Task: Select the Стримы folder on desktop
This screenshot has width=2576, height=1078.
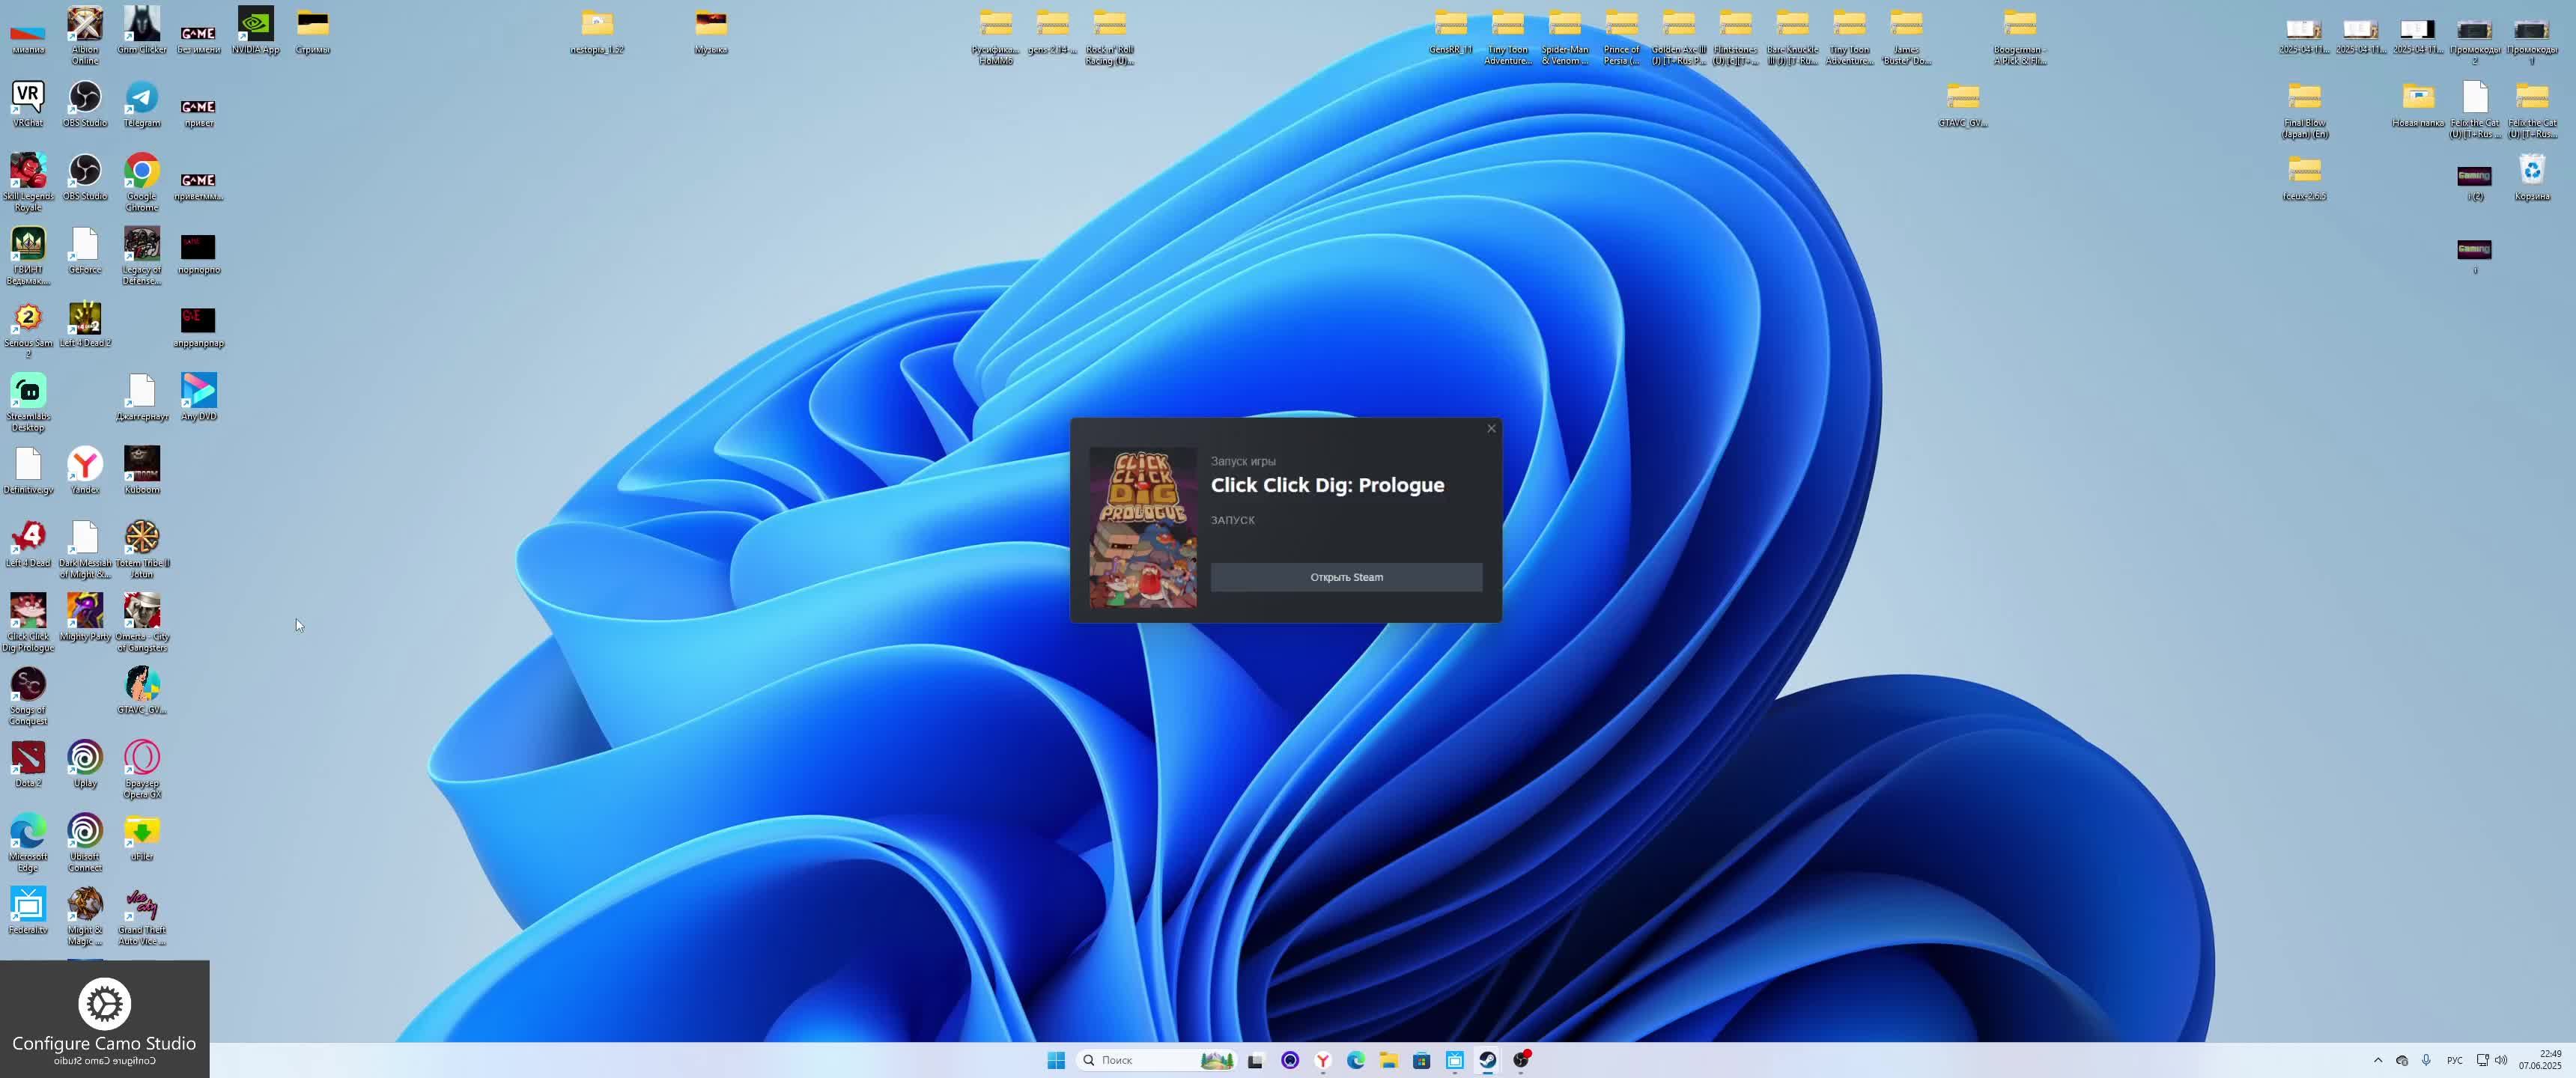Action: pos(313,30)
